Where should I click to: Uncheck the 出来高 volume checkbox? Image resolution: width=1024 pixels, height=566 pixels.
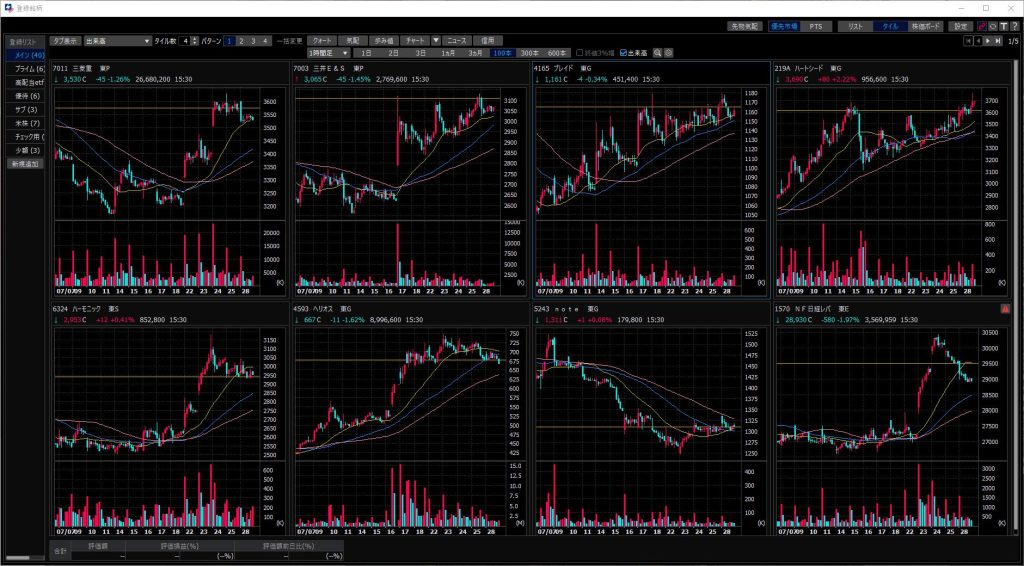[624, 52]
